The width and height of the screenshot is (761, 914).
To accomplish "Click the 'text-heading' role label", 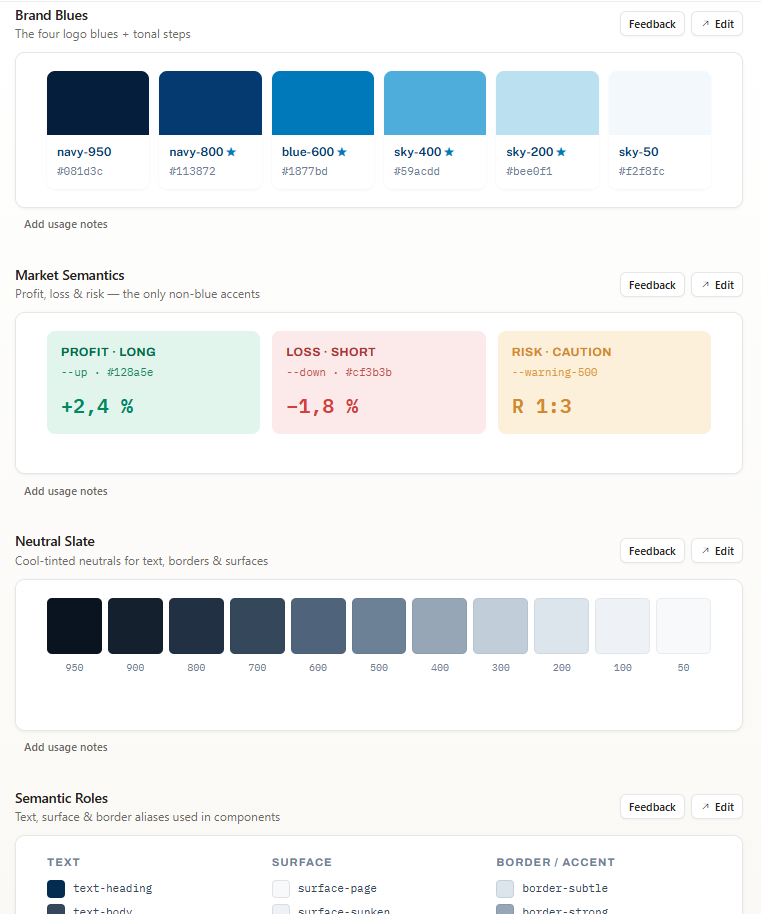I will coord(112,889).
